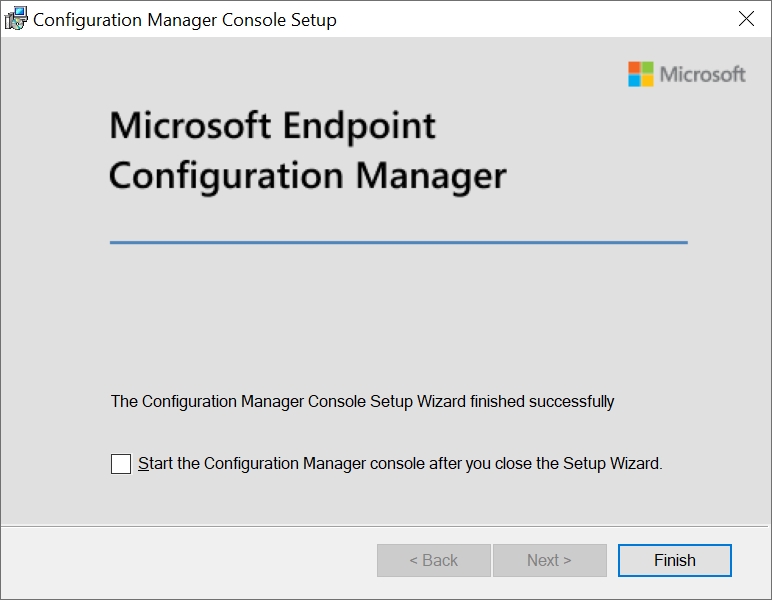Close the Console Setup window
Viewport: 772px width, 600px height.
click(745, 19)
